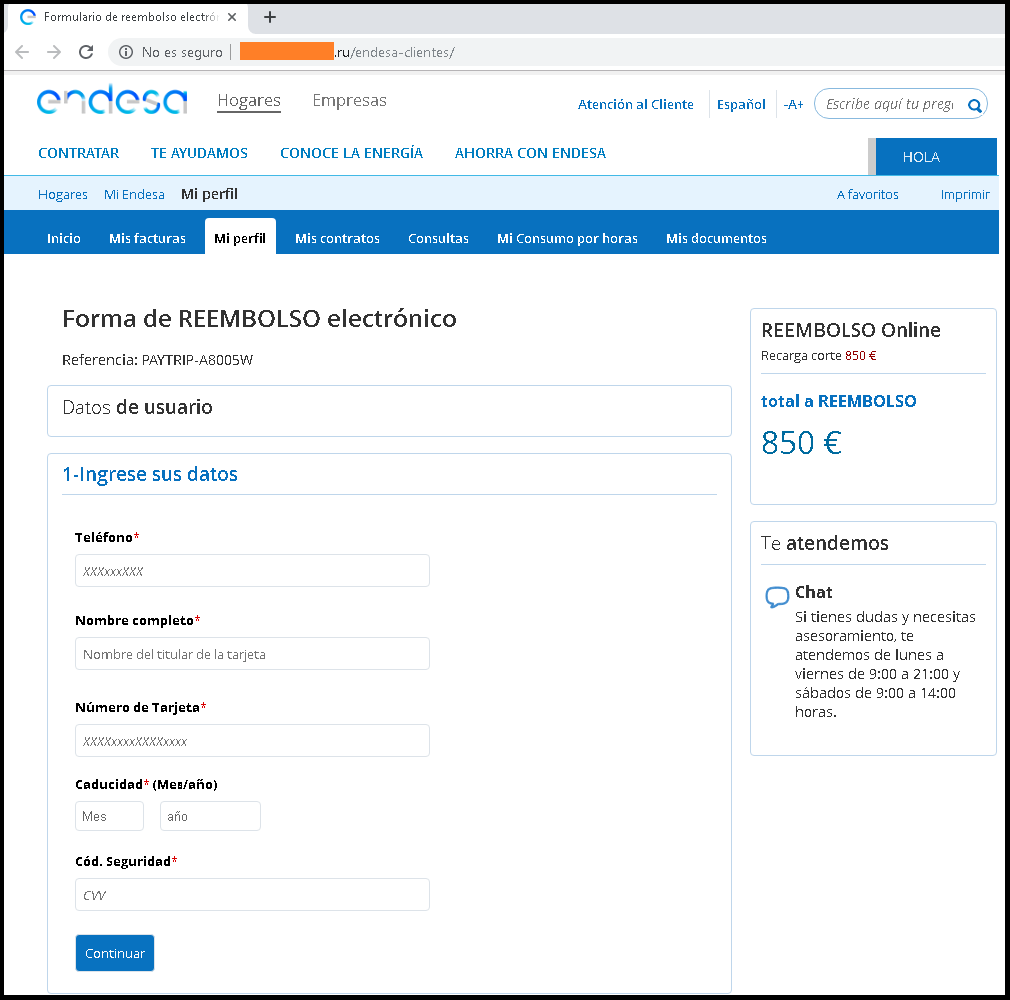1010x1000 pixels.
Task: Click the browser back arrow
Action: [x=23, y=52]
